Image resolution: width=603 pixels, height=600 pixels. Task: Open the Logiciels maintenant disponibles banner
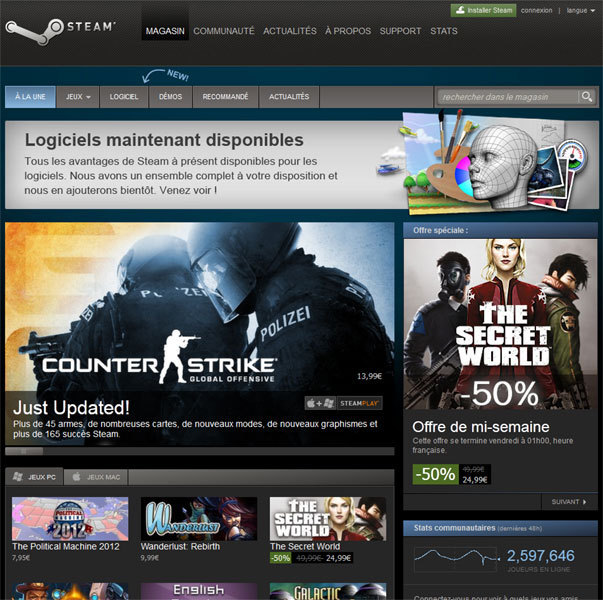(302, 165)
